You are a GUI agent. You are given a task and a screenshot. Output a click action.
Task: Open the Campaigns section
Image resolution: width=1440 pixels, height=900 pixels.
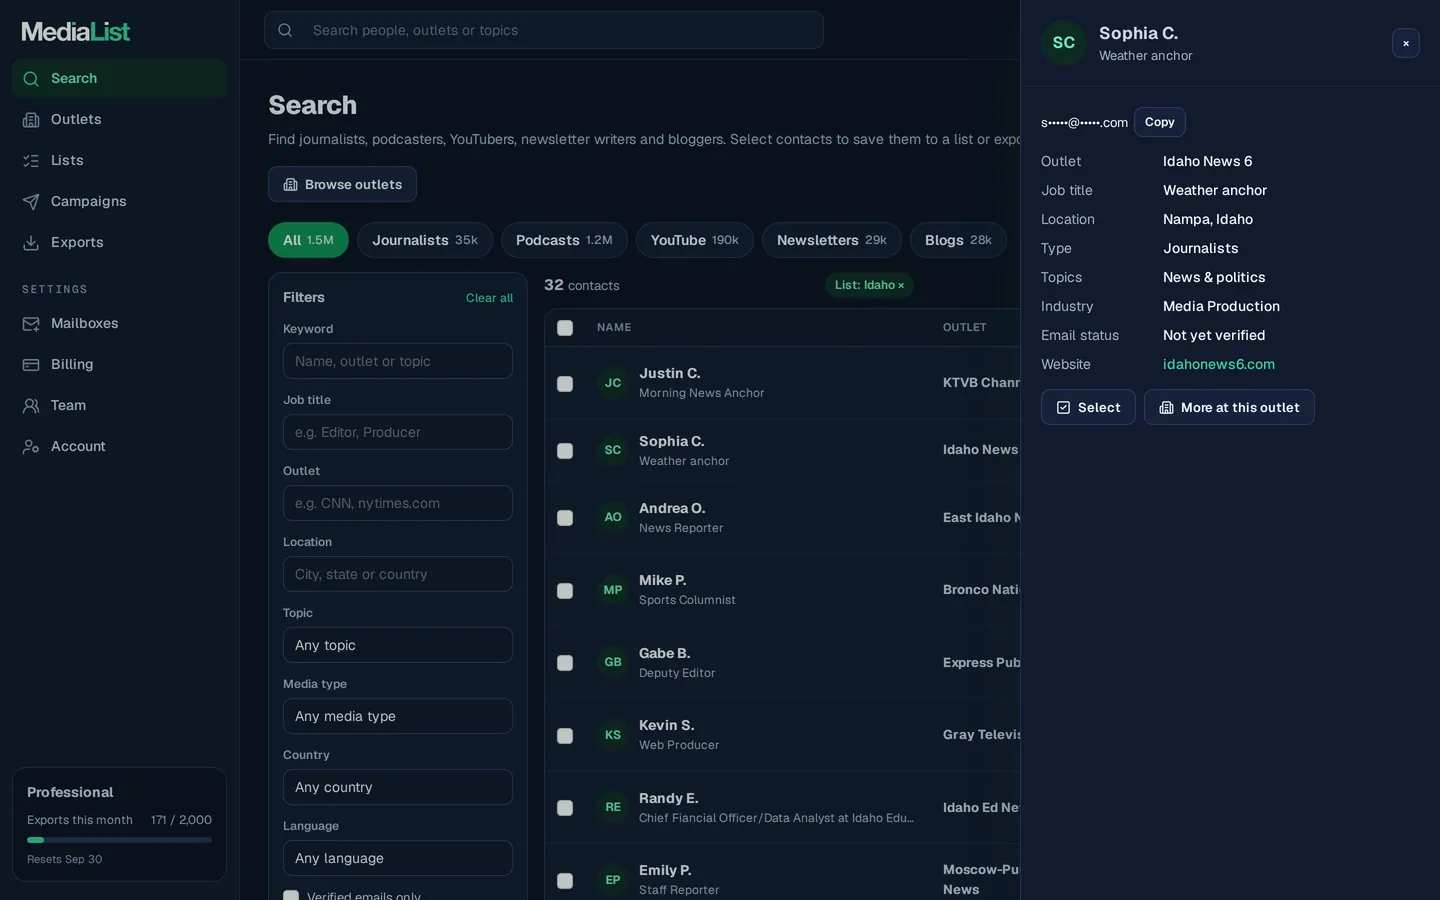[x=119, y=201]
